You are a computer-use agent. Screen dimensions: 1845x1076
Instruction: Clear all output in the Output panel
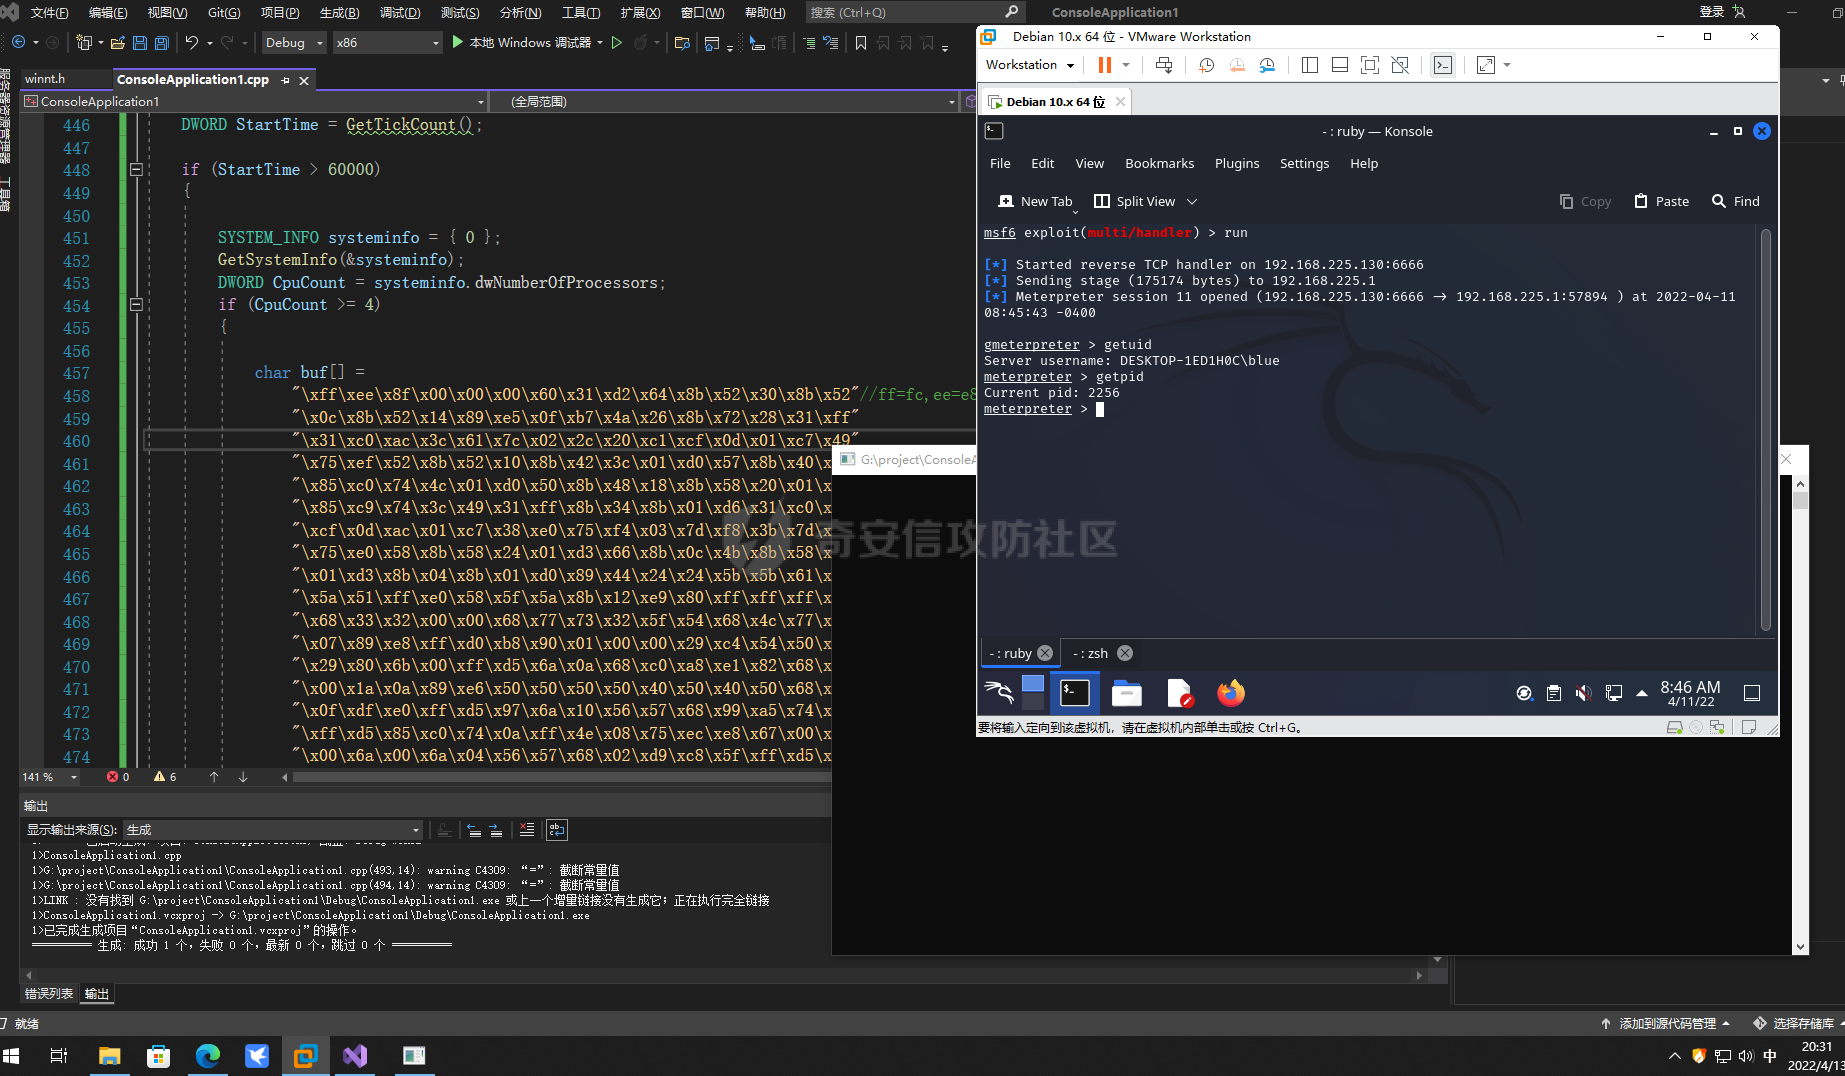click(x=527, y=830)
